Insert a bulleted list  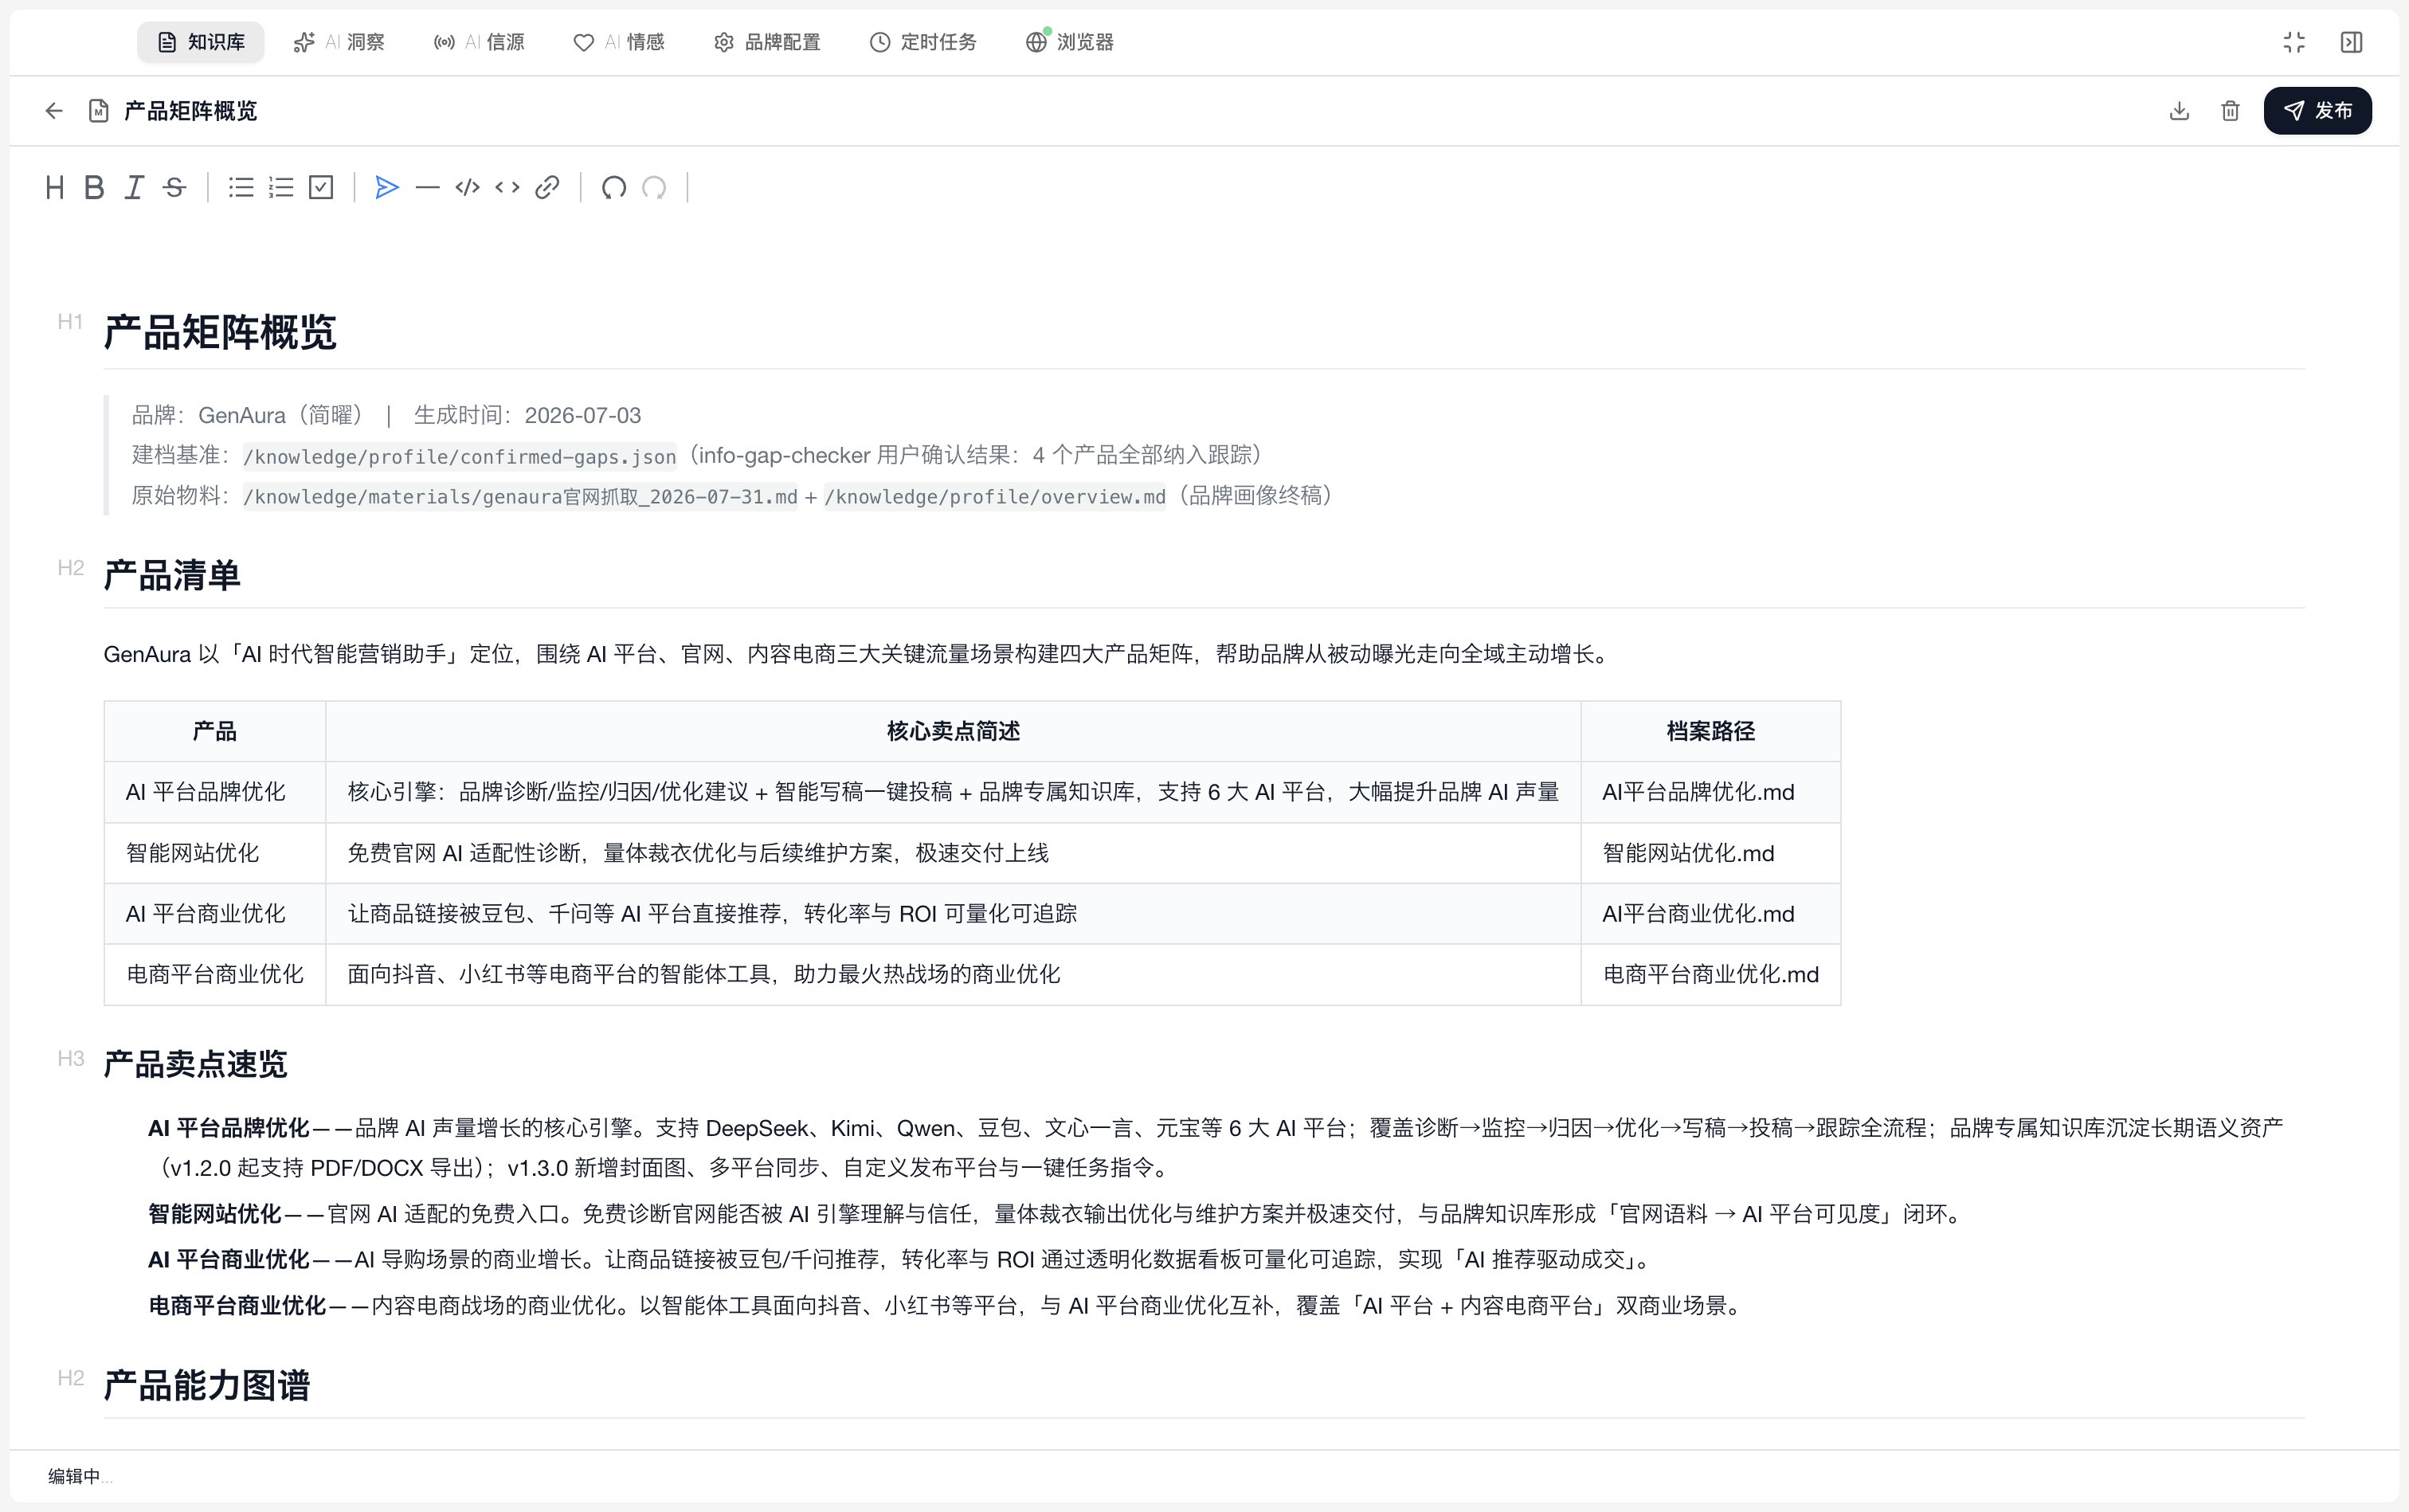point(241,187)
